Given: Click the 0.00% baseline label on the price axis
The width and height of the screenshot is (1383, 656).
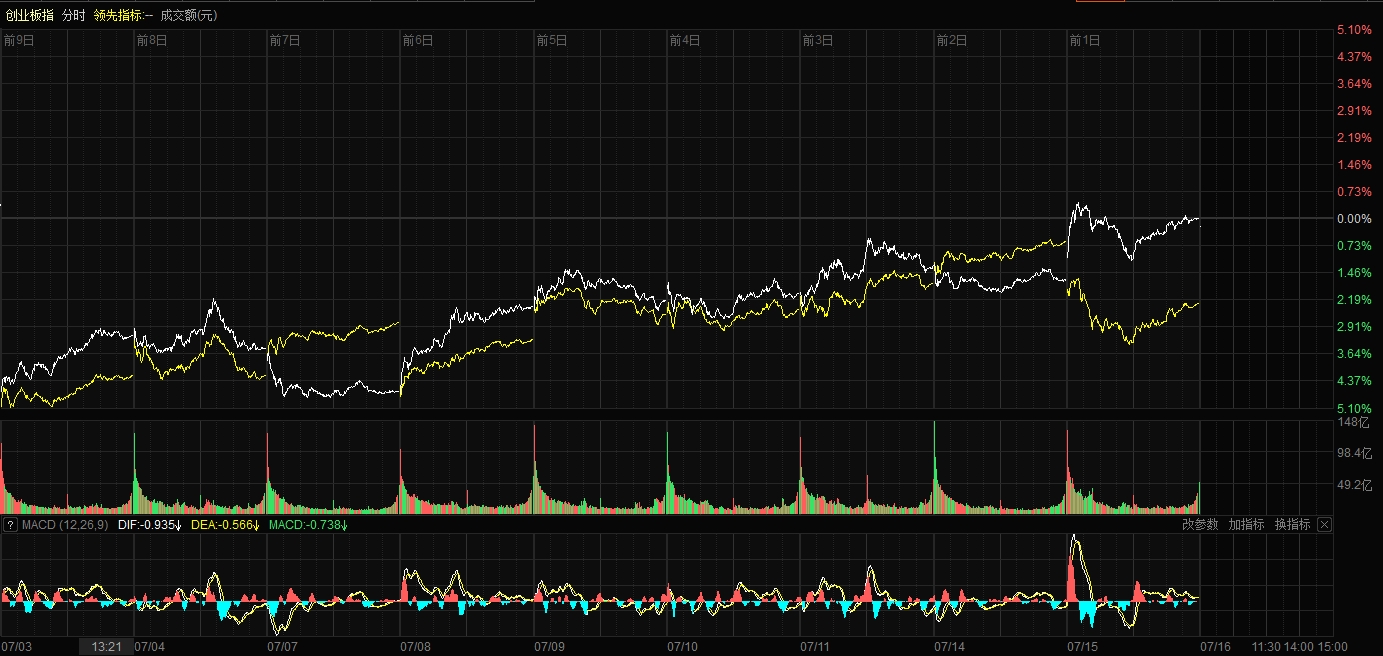Looking at the screenshot, I should (x=1353, y=218).
